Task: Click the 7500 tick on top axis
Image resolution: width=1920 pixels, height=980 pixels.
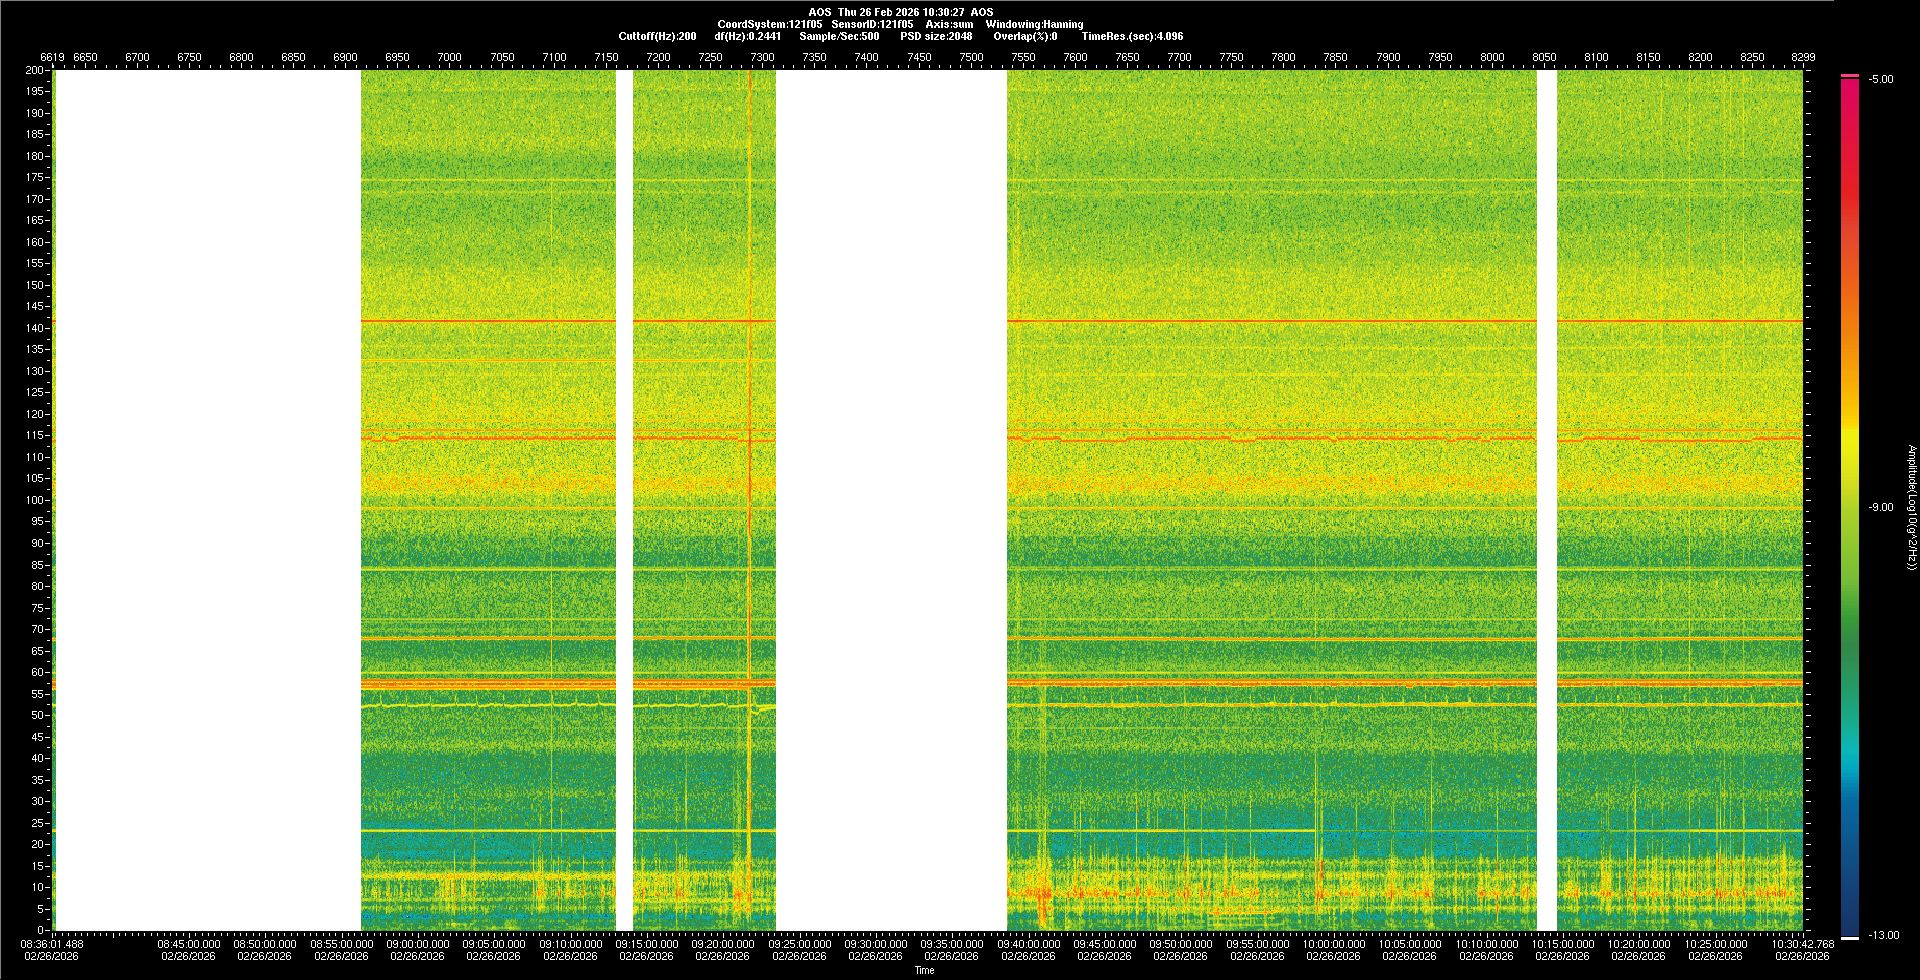Action: [x=971, y=57]
